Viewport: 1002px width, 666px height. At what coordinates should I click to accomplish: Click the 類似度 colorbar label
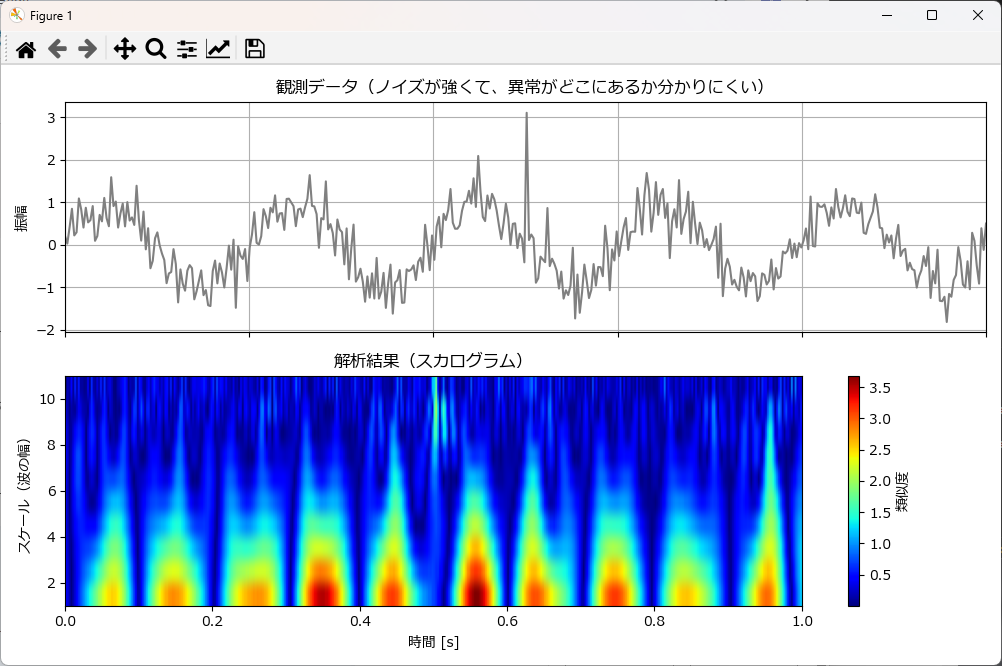click(902, 491)
